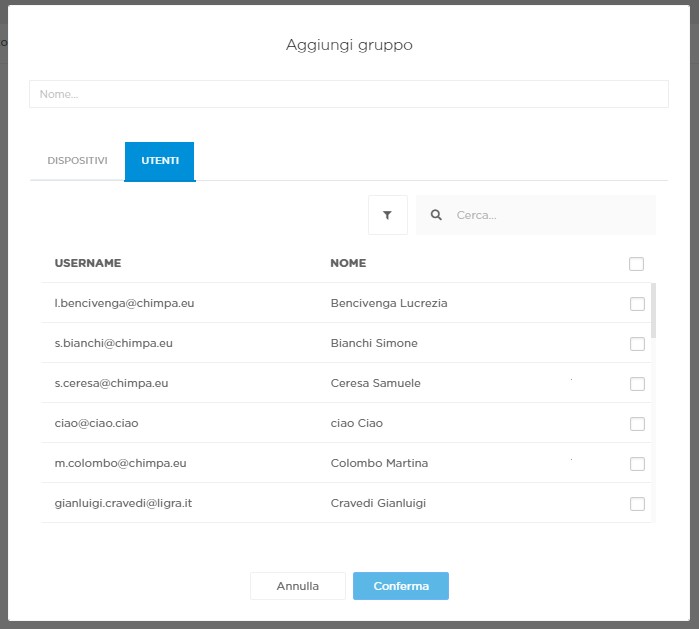Click into the Cerca search box

(x=536, y=215)
